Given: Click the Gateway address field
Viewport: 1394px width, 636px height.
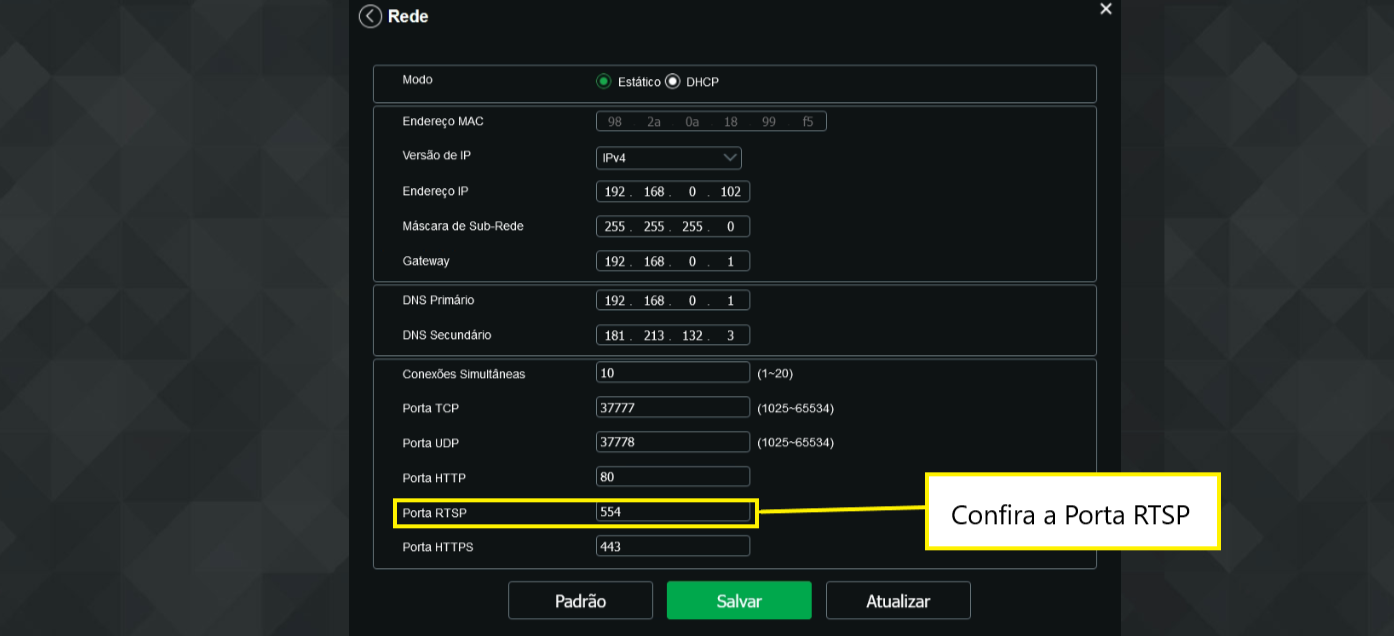Looking at the screenshot, I should tap(673, 262).
